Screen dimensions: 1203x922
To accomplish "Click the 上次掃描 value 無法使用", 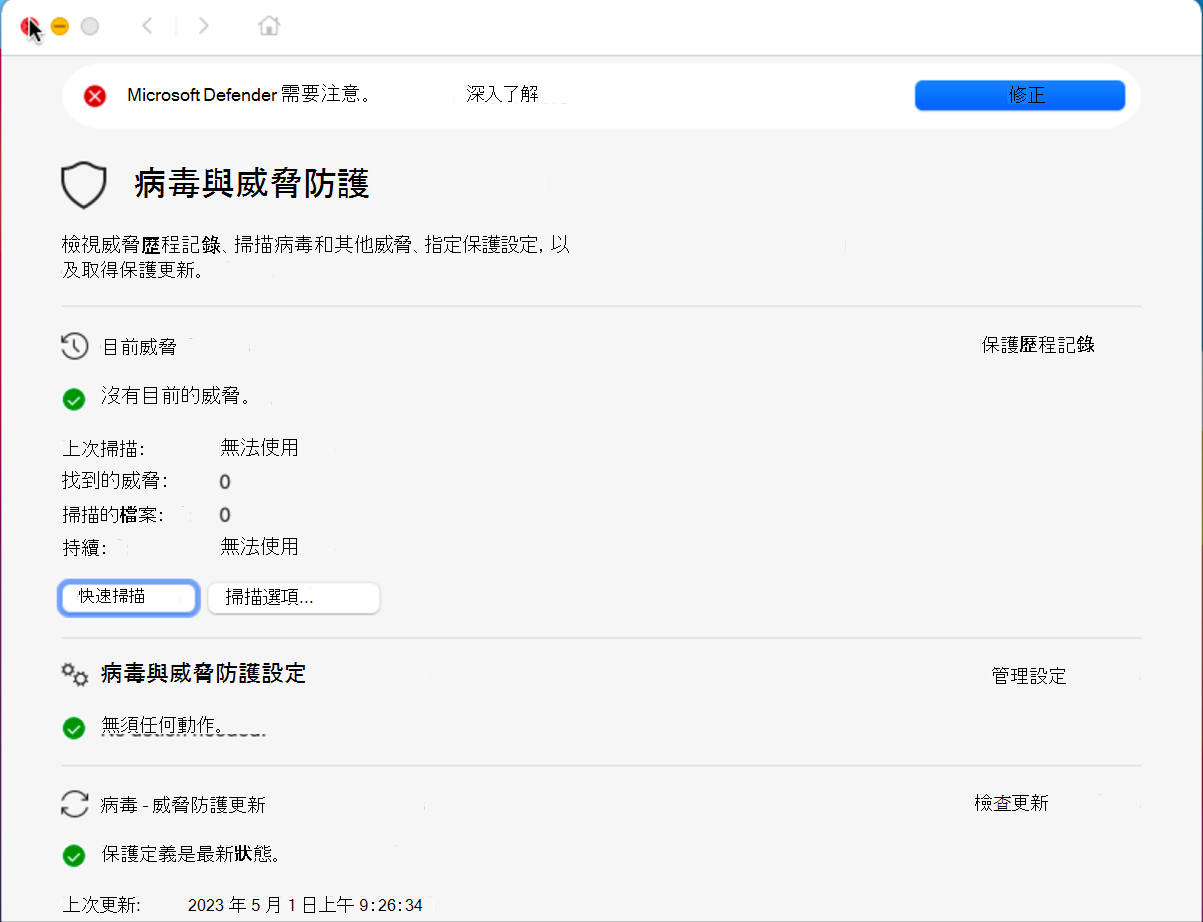I will point(260,447).
